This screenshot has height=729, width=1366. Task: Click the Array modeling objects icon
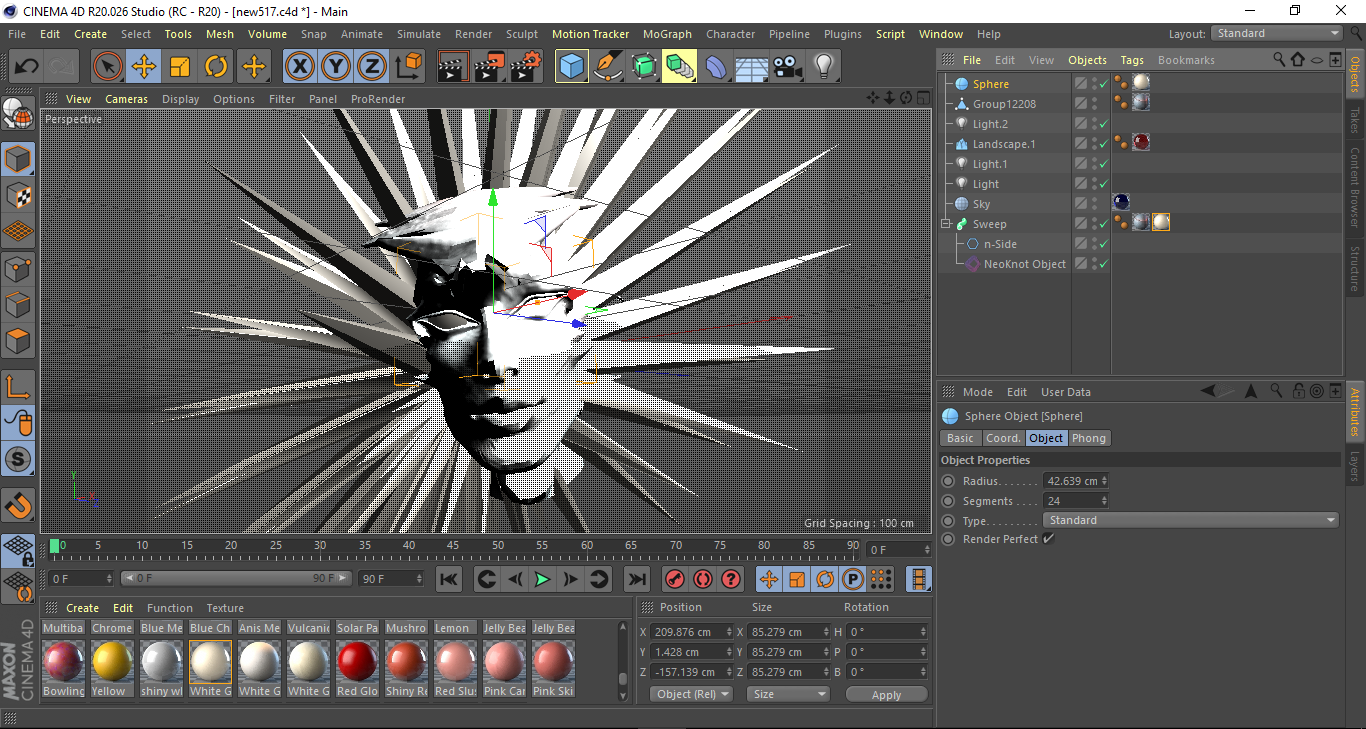tap(680, 67)
